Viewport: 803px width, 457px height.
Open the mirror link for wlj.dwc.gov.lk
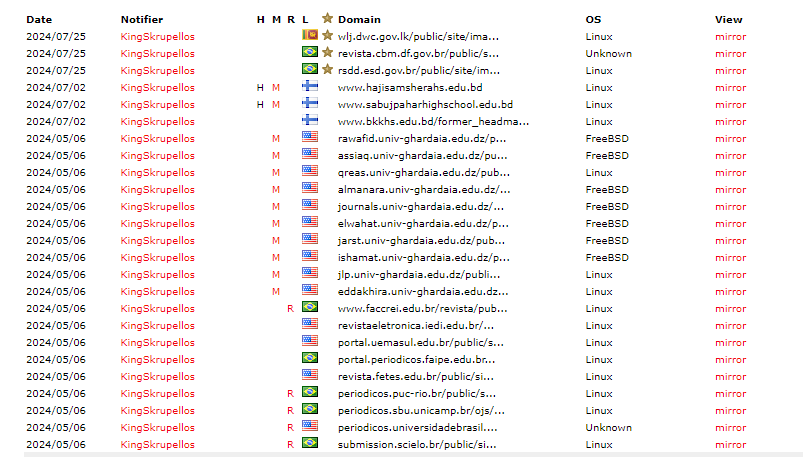(x=730, y=36)
